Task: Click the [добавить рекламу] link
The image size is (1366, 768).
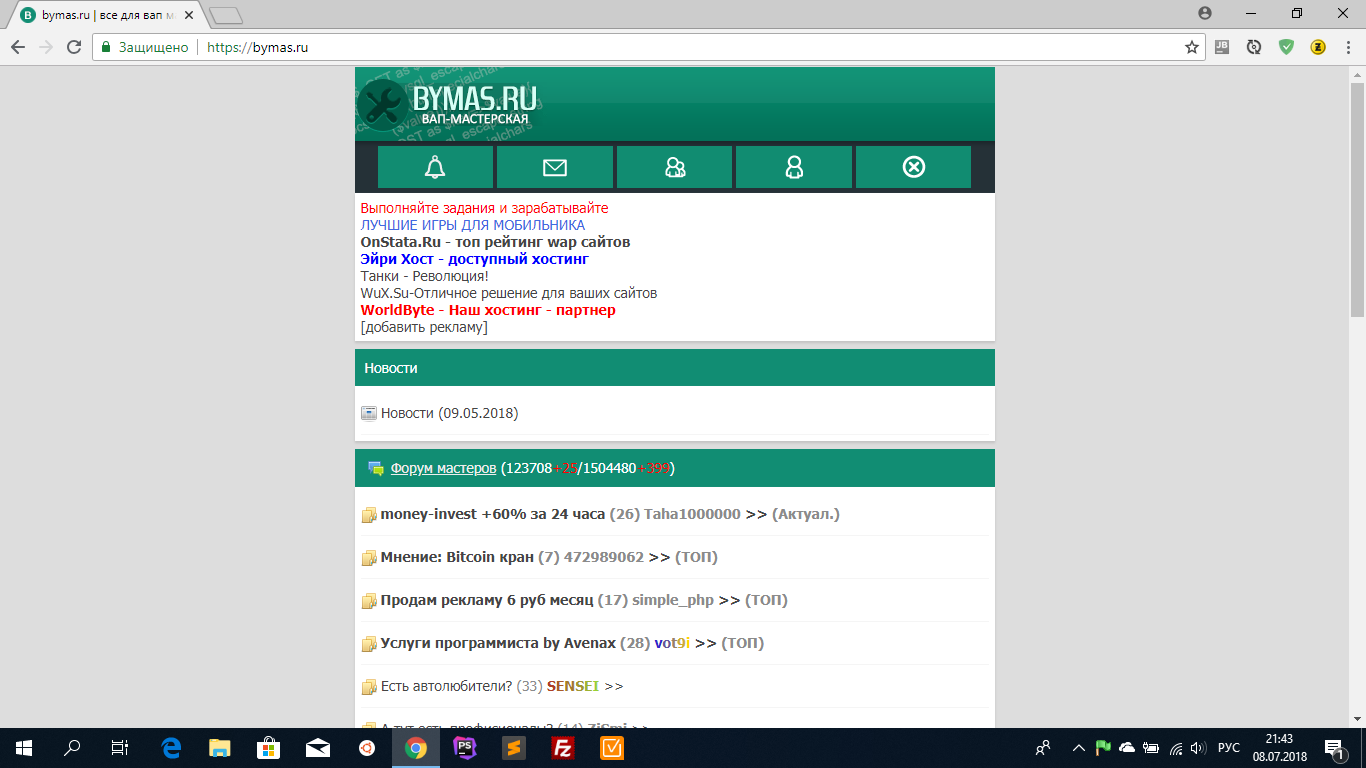Action: click(x=424, y=327)
